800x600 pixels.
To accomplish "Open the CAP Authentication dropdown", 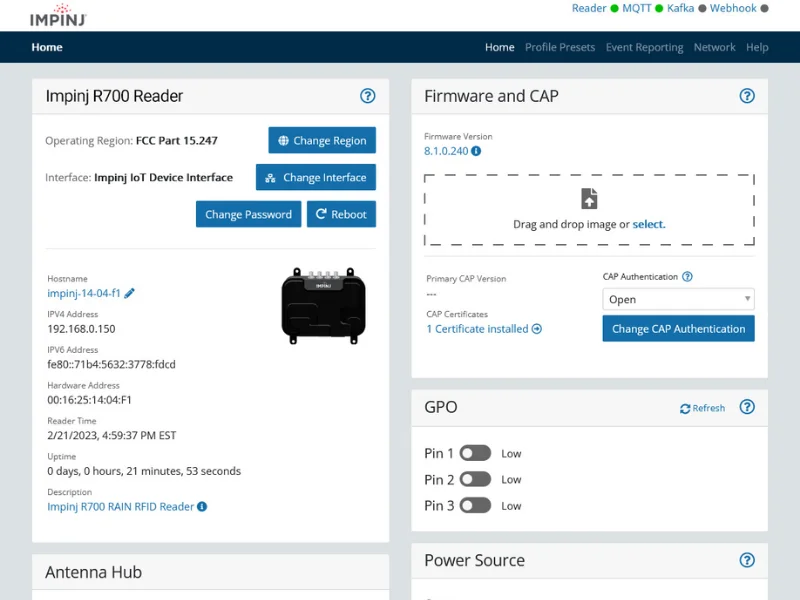I will click(678, 299).
